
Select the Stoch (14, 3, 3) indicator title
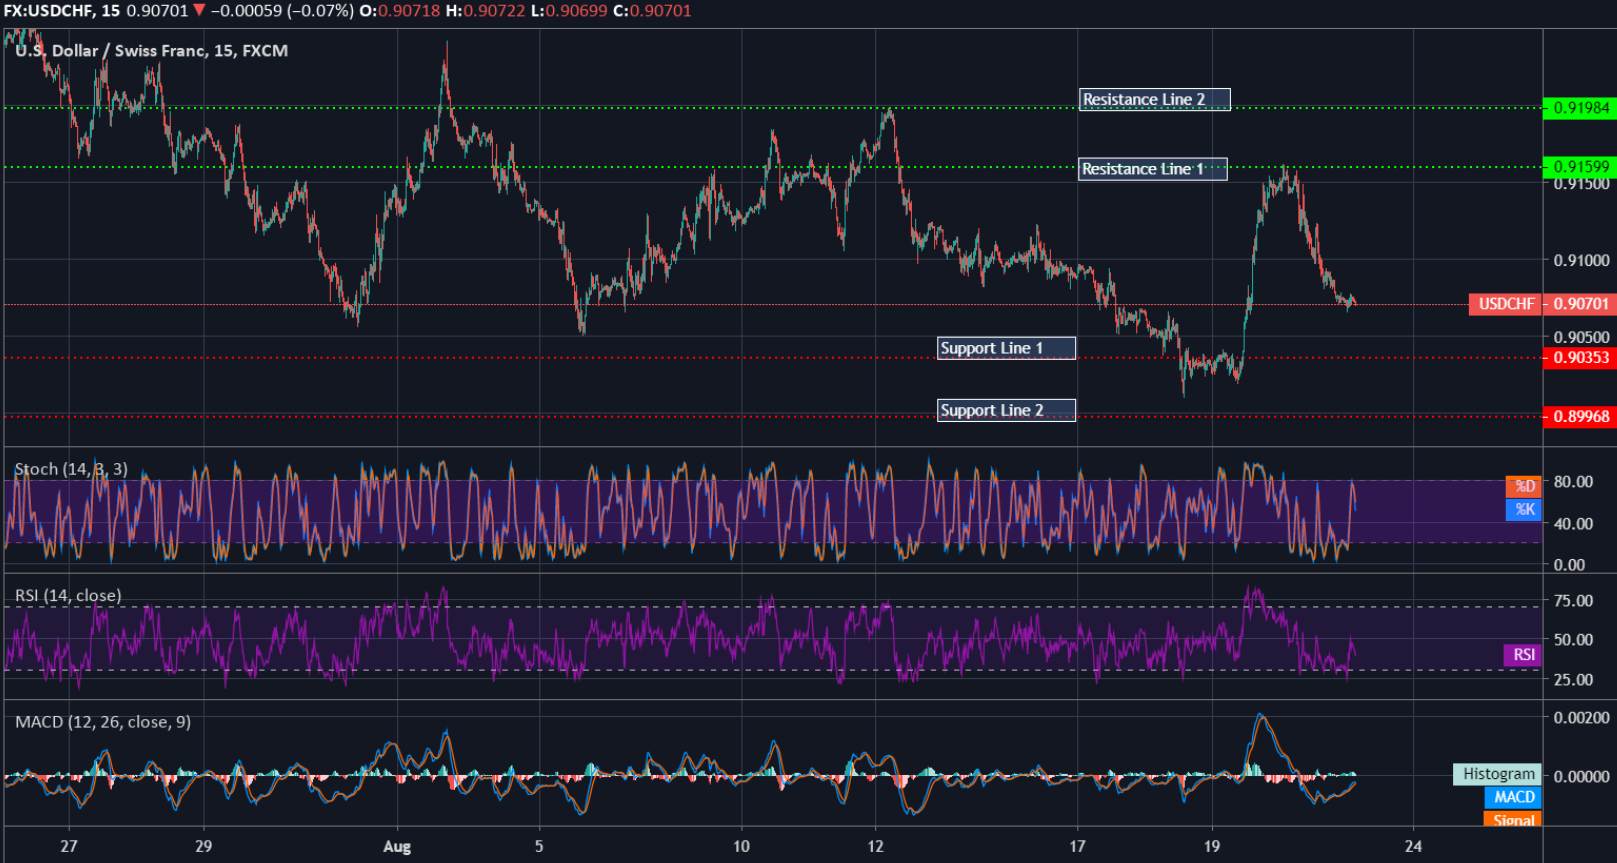click(x=71, y=469)
